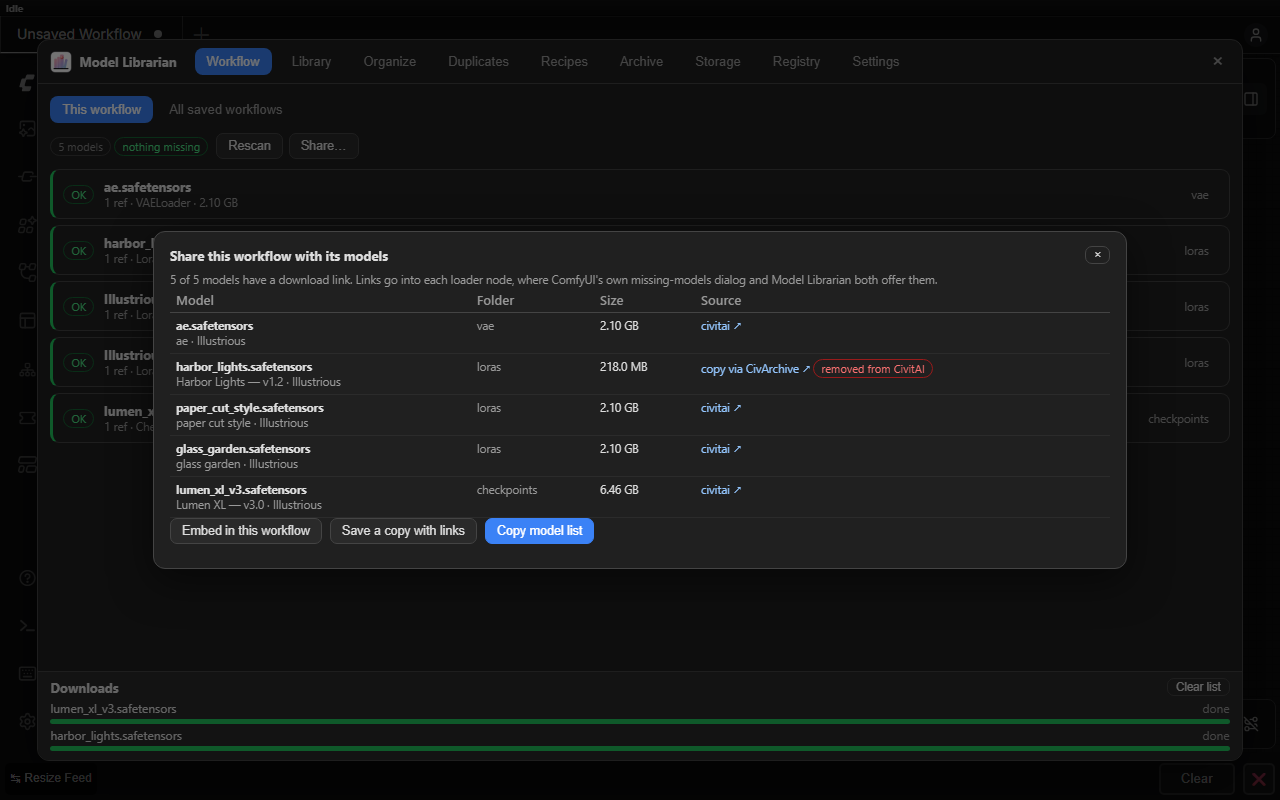The height and width of the screenshot is (800, 1280).
Task: Open the settings gear in sidebar
Action: tap(27, 721)
